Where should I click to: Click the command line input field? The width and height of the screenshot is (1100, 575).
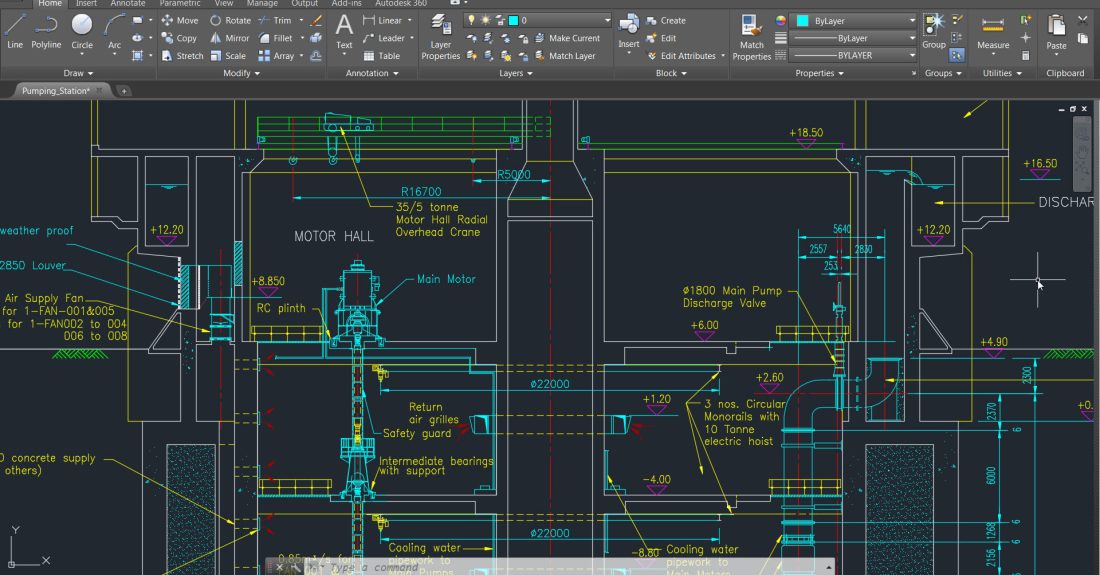coord(568,567)
